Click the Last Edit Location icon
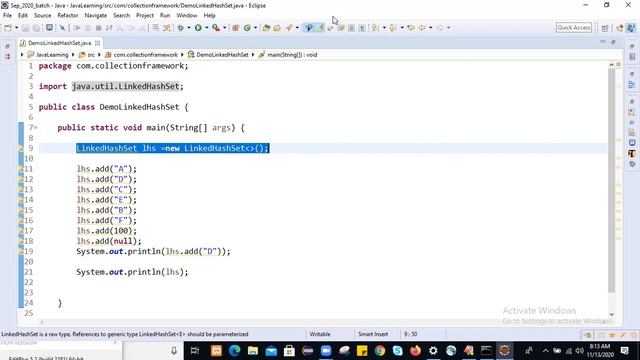This screenshot has height=360, width=640. (411, 28)
